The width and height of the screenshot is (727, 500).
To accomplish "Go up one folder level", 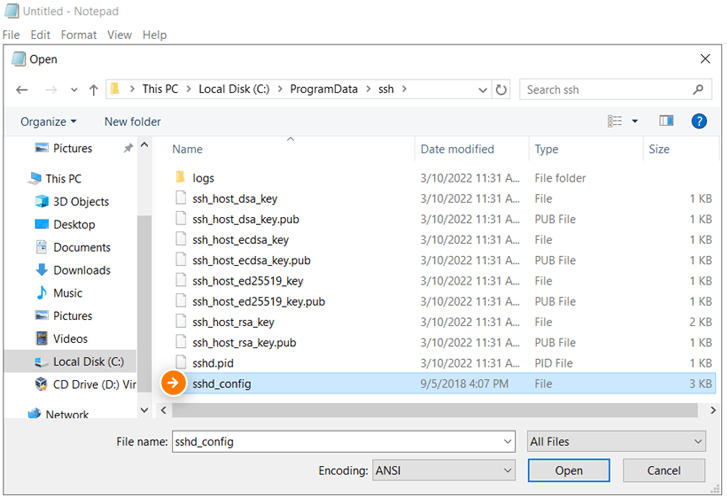I will [94, 90].
